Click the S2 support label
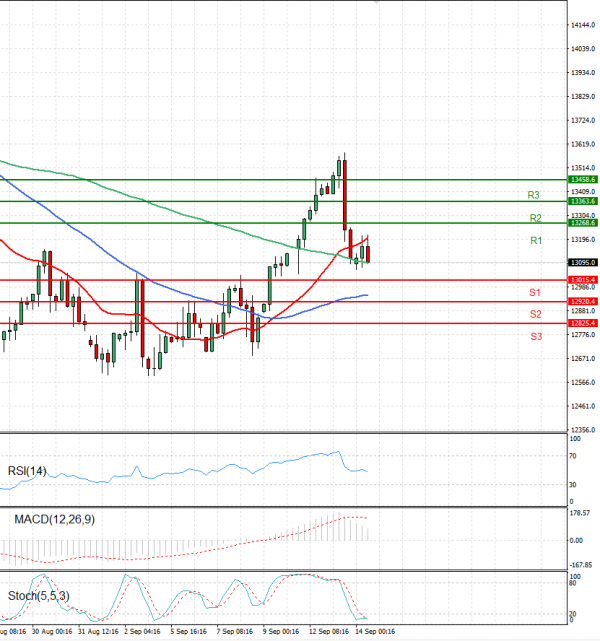The width and height of the screenshot is (600, 641). (535, 314)
